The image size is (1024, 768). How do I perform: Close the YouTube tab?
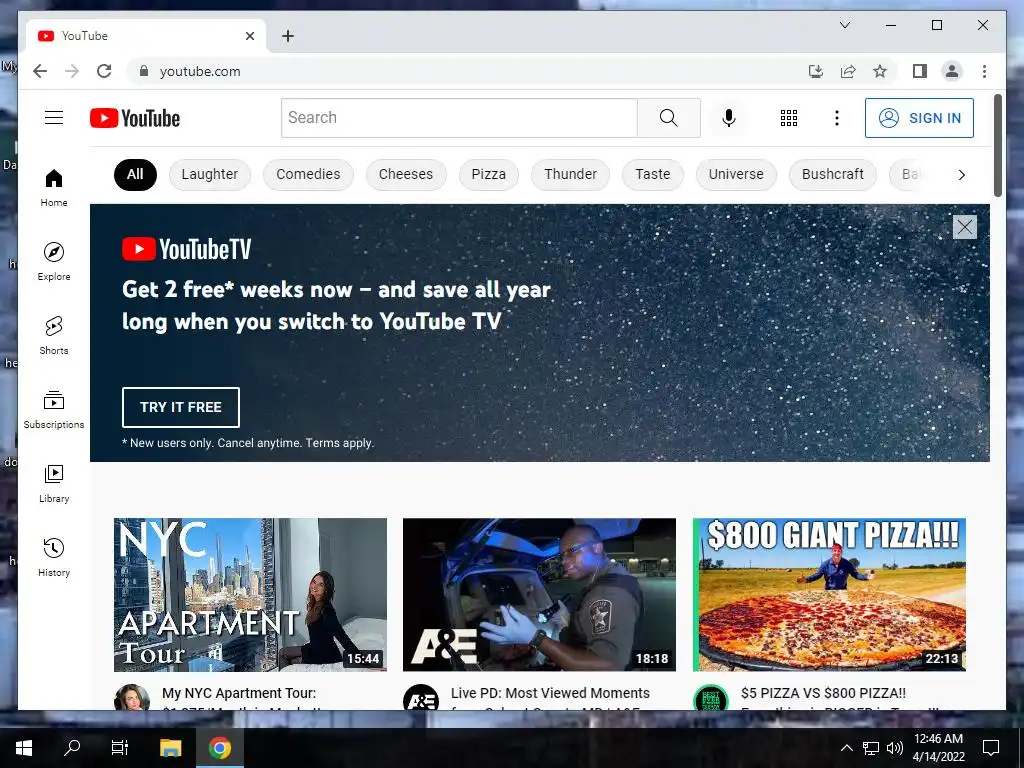point(249,36)
